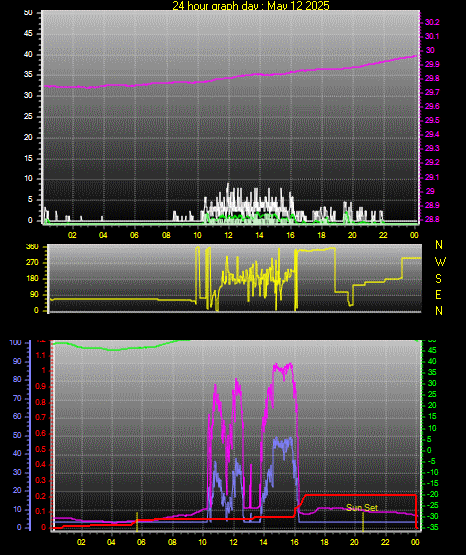Select the 0.7 red axis value
The width and height of the screenshot is (466, 555).
pos(41,417)
